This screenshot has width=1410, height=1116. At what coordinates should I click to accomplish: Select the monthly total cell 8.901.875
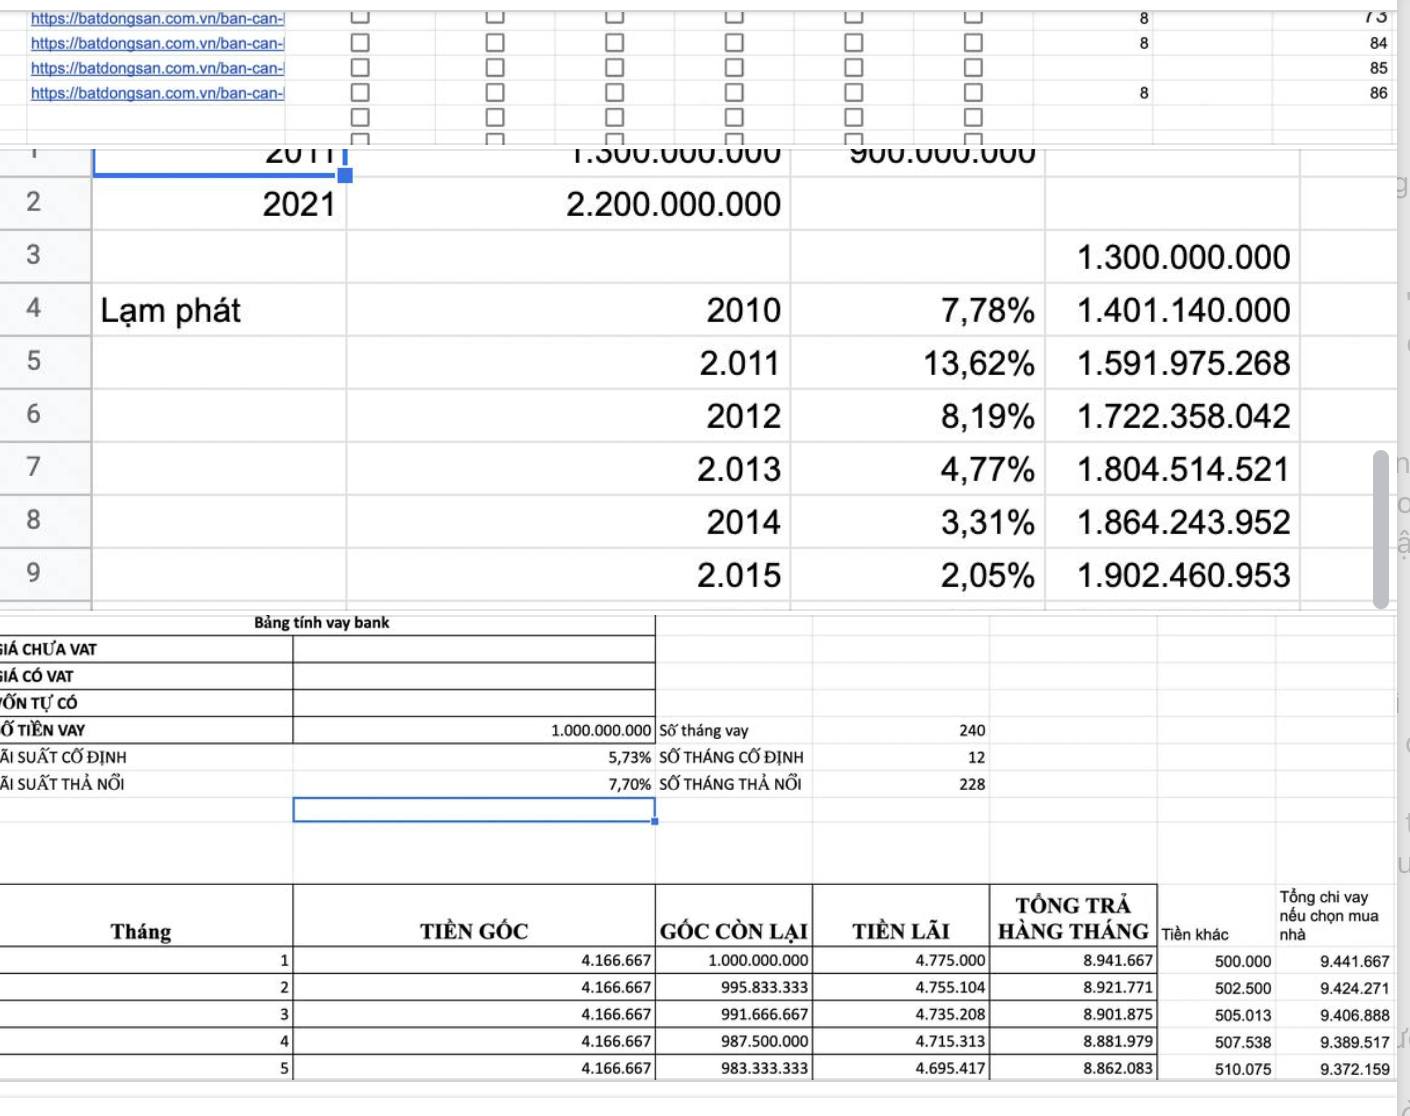pyautogui.click(x=1073, y=1014)
